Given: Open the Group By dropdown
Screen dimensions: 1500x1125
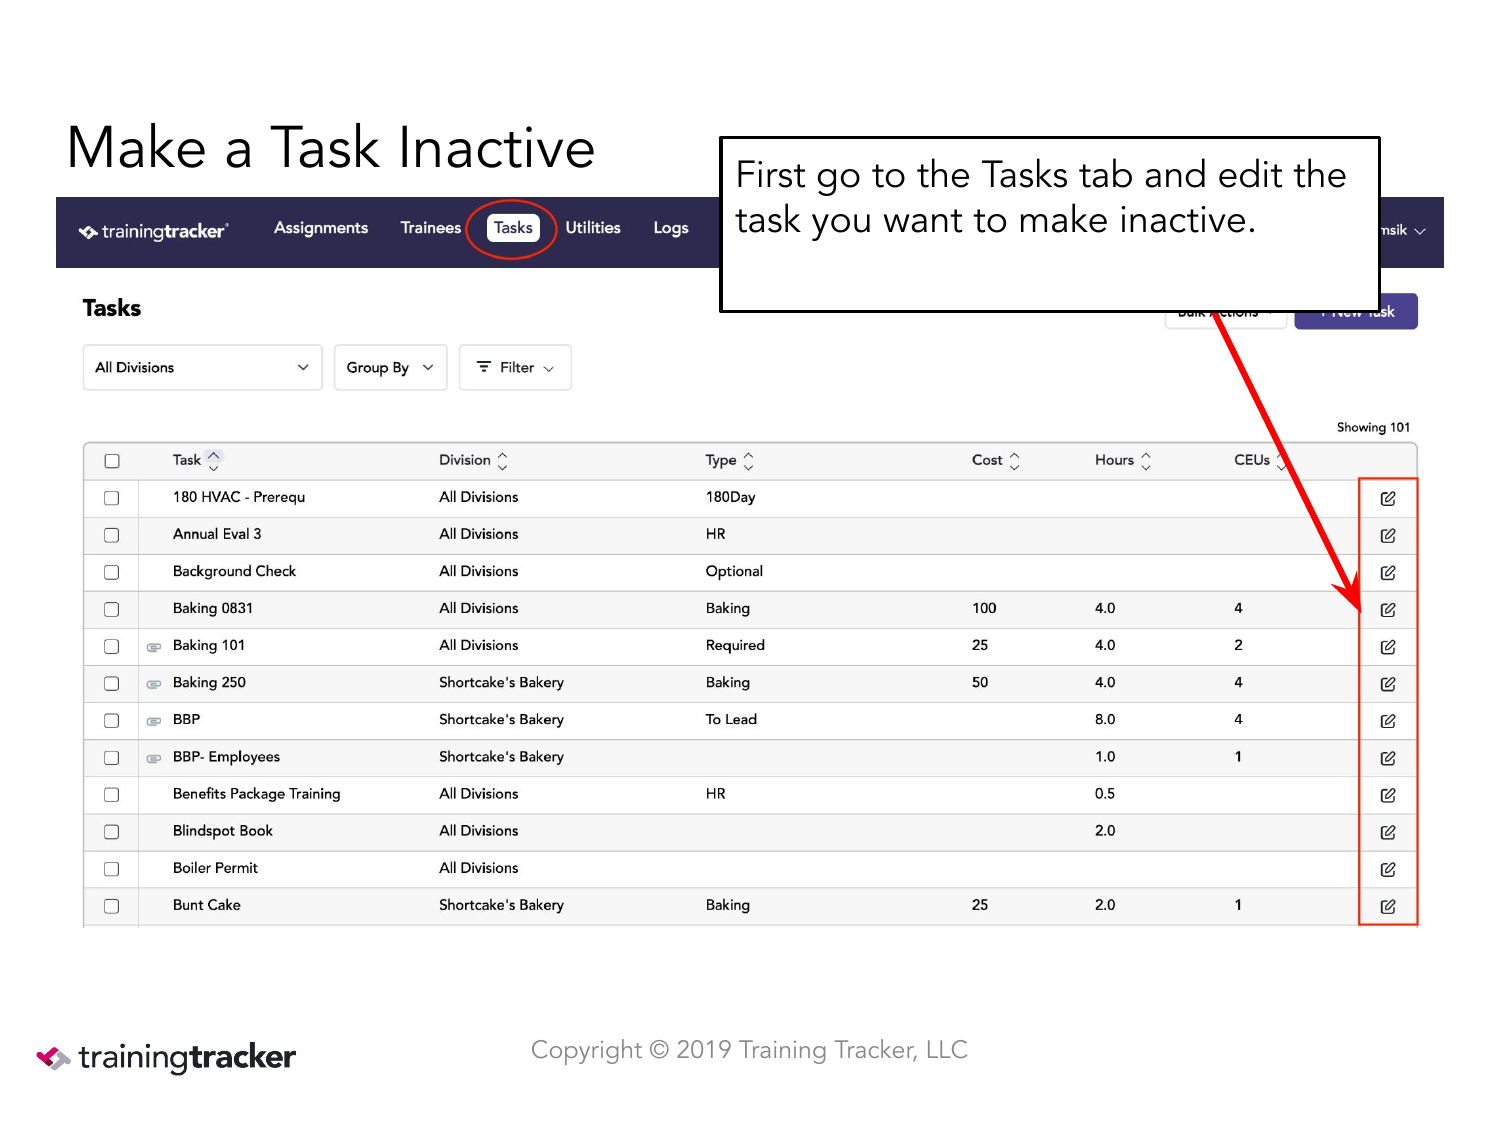Looking at the screenshot, I should tap(390, 367).
